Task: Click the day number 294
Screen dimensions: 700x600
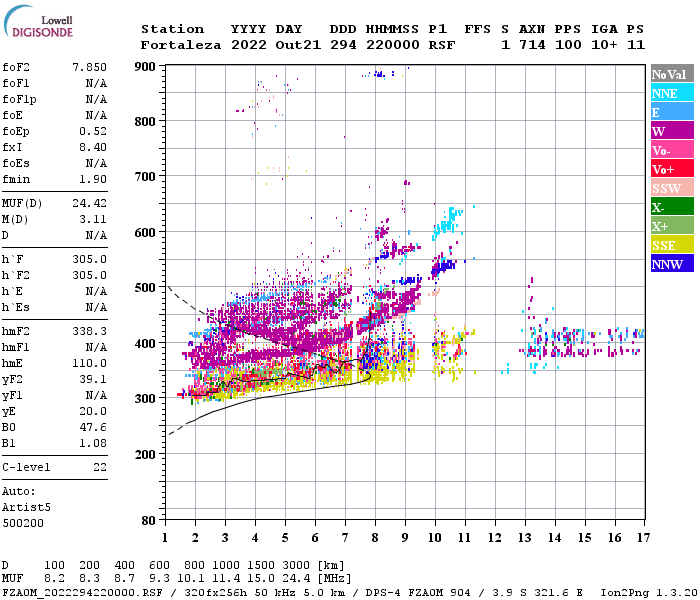Action: coord(343,45)
